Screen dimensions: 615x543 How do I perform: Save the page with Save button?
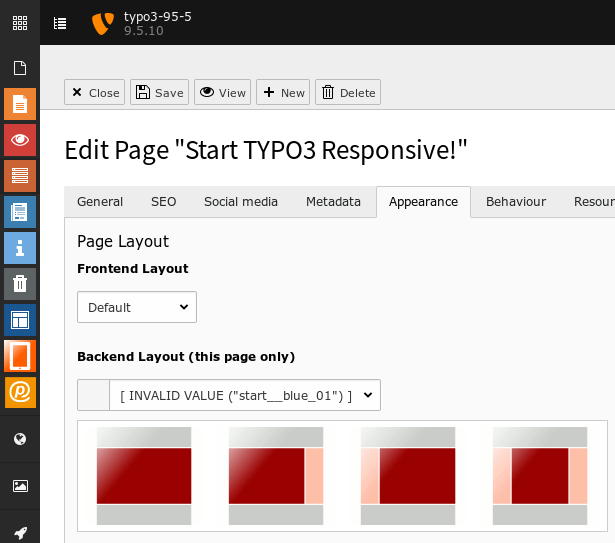[159, 92]
